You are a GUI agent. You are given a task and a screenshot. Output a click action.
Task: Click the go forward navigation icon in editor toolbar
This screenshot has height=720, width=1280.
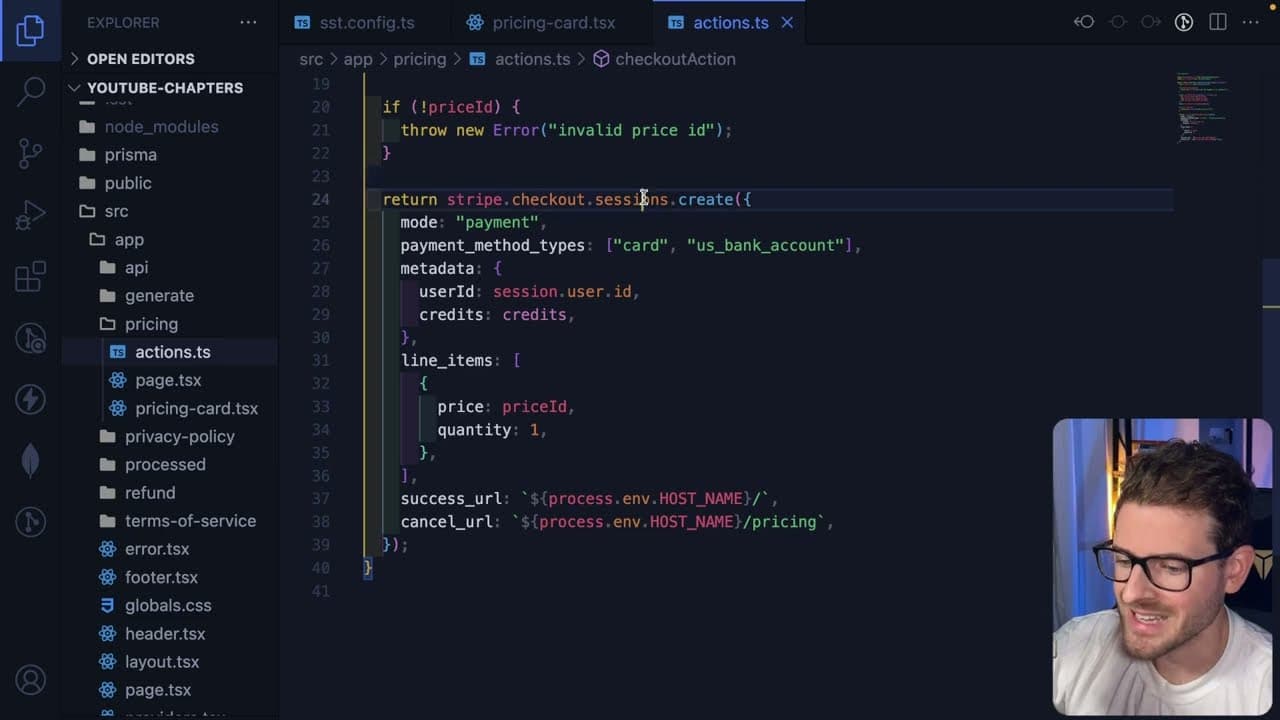(x=1151, y=22)
